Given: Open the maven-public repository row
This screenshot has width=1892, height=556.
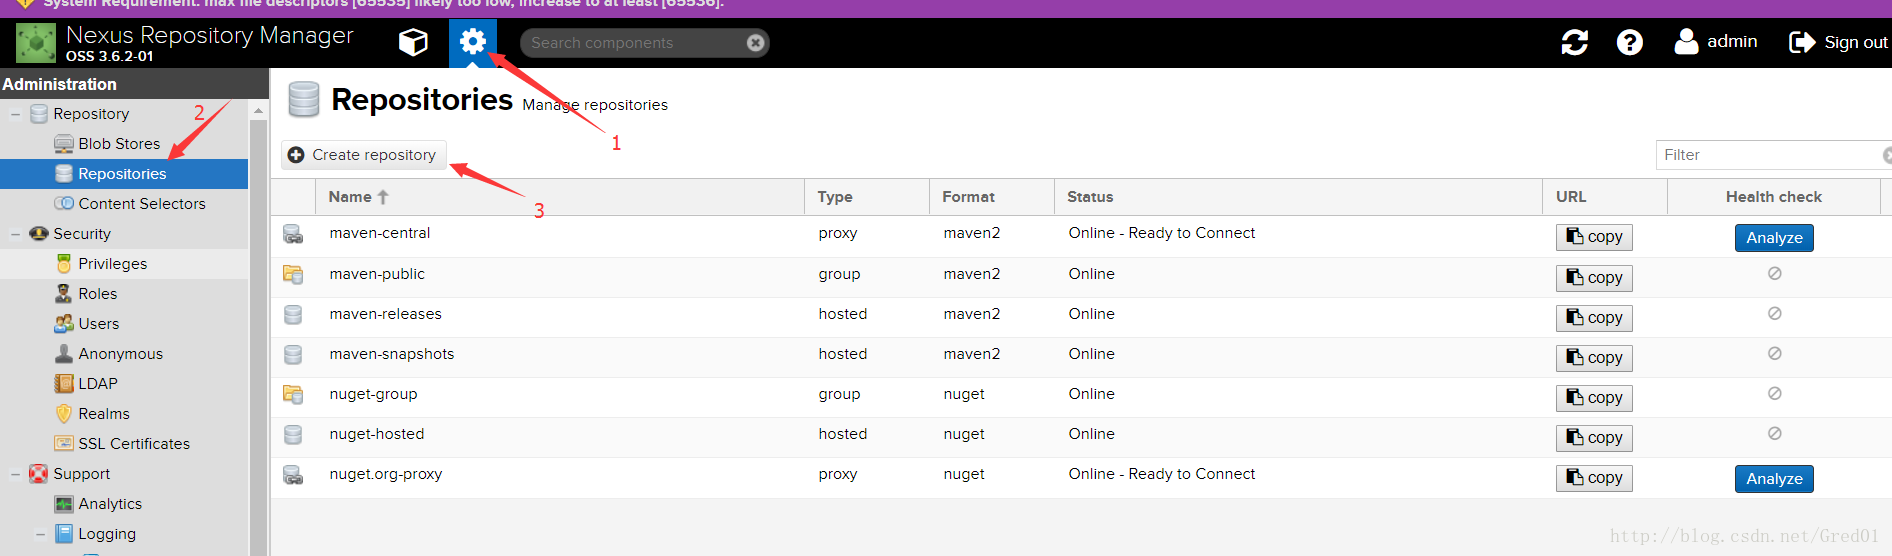Looking at the screenshot, I should pos(1081,277).
